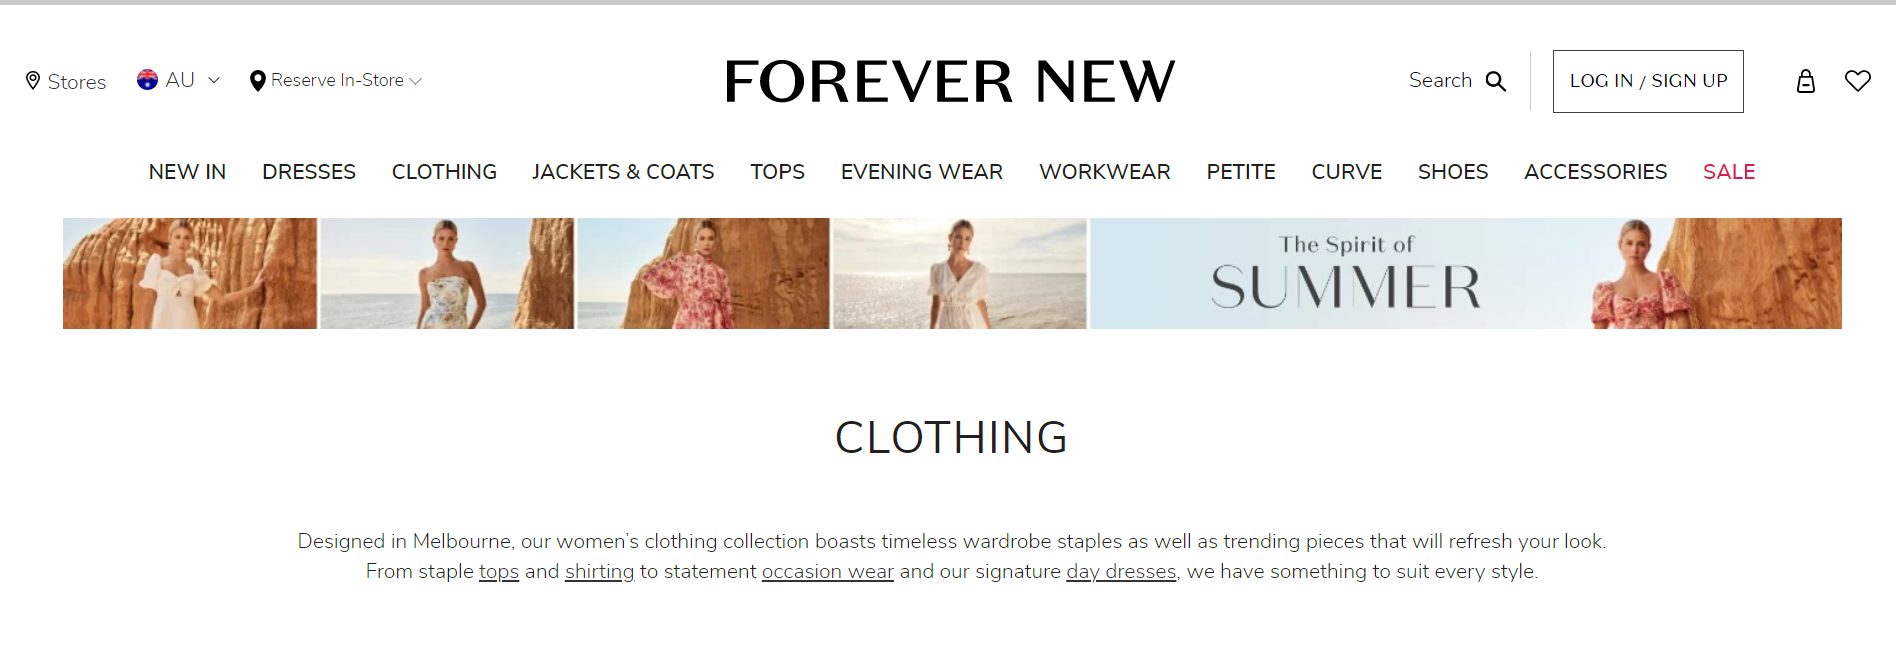Expand the Reserve In-Store chevron
The image size is (1896, 655).
pyautogui.click(x=416, y=81)
